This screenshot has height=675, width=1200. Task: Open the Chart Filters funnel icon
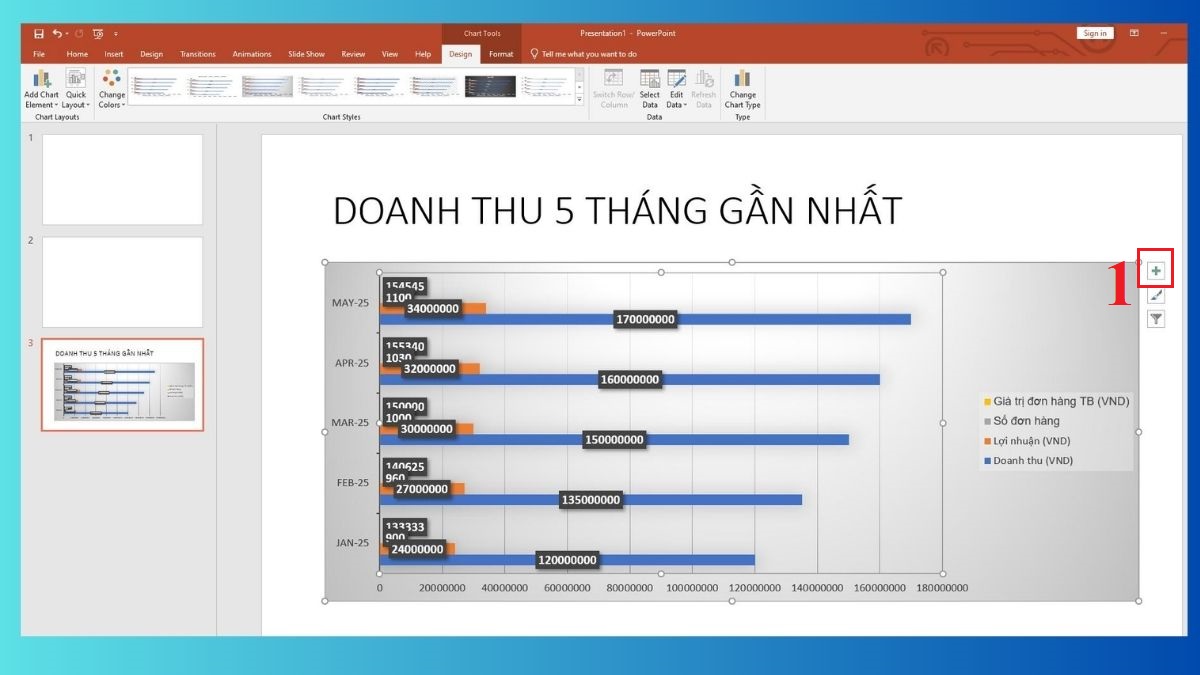(1156, 320)
